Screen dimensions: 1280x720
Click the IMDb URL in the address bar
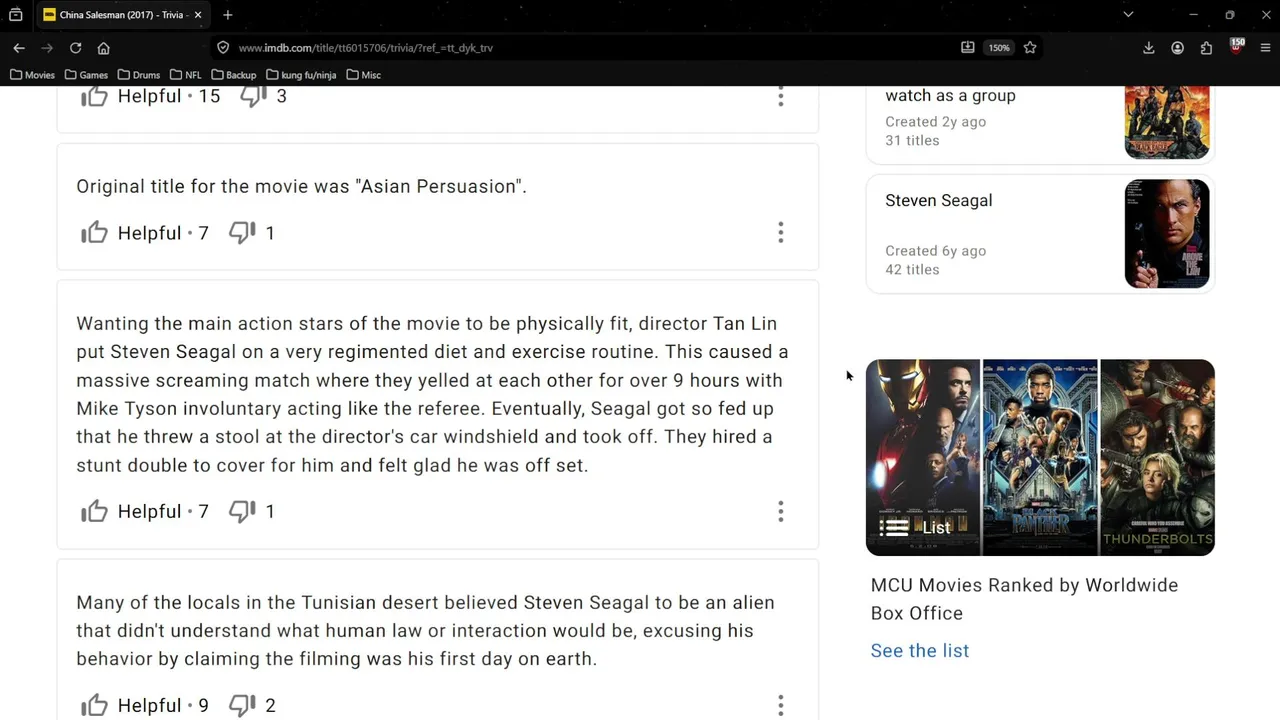coord(365,48)
